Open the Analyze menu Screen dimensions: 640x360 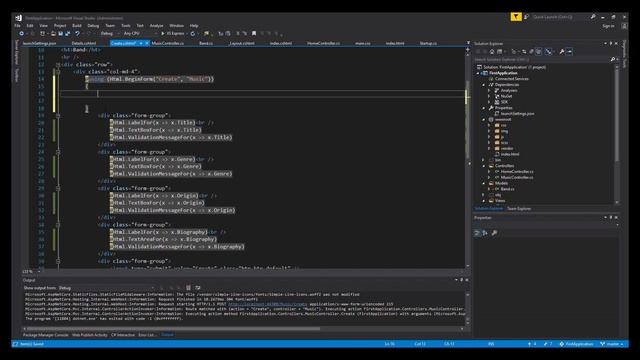(x=156, y=26)
